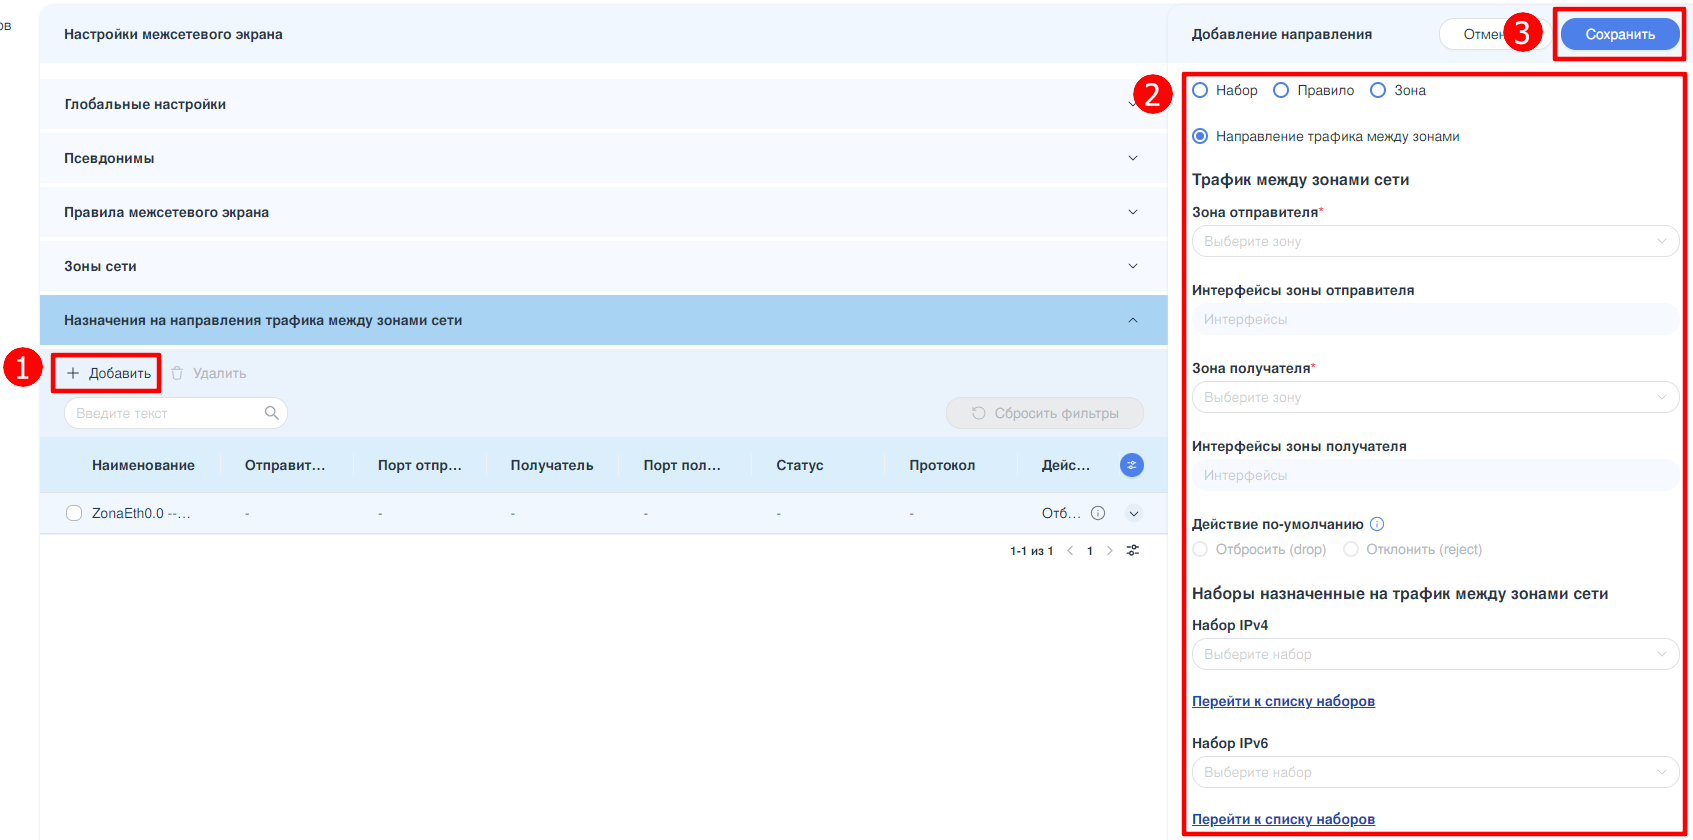This screenshot has height=840, width=1693.
Task: Click info icon next to Действие по-умолчанию
Action: [x=1377, y=524]
